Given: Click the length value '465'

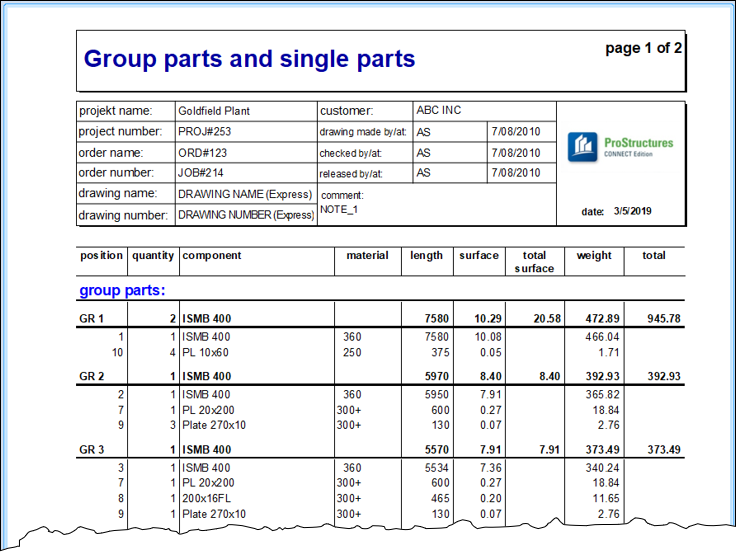Looking at the screenshot, I should click(x=440, y=498).
